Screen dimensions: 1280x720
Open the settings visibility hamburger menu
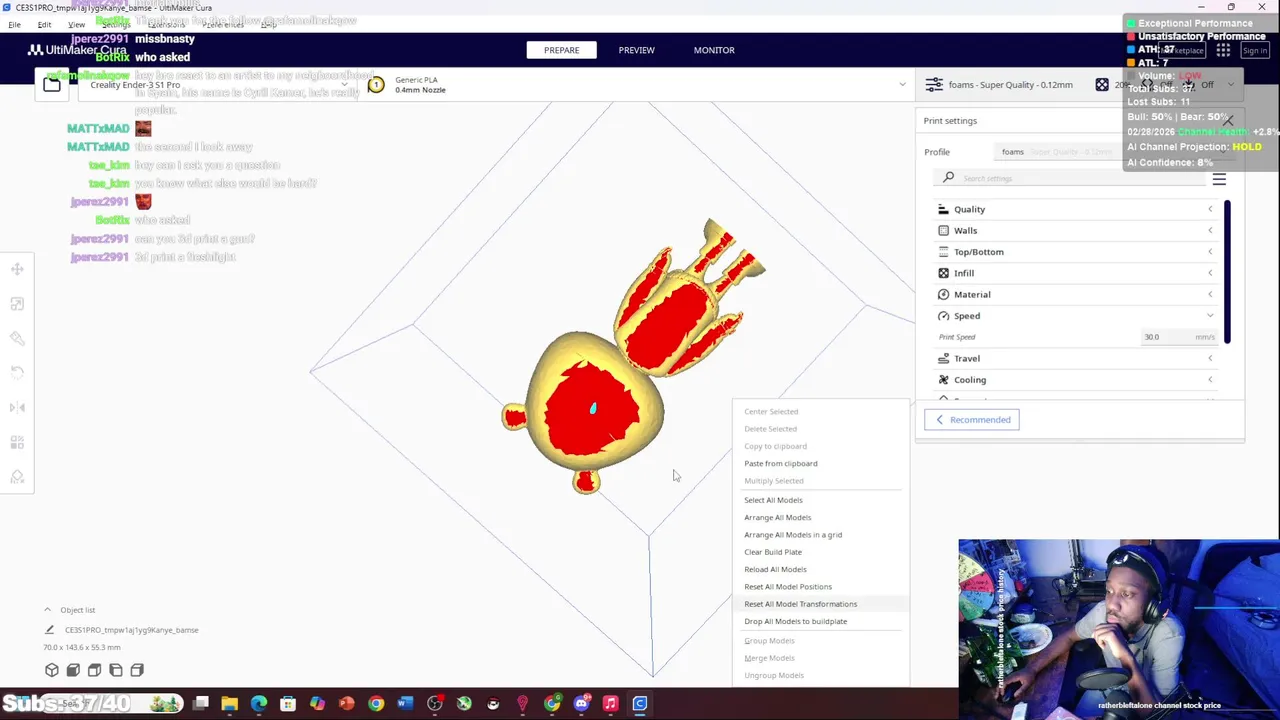[1219, 179]
